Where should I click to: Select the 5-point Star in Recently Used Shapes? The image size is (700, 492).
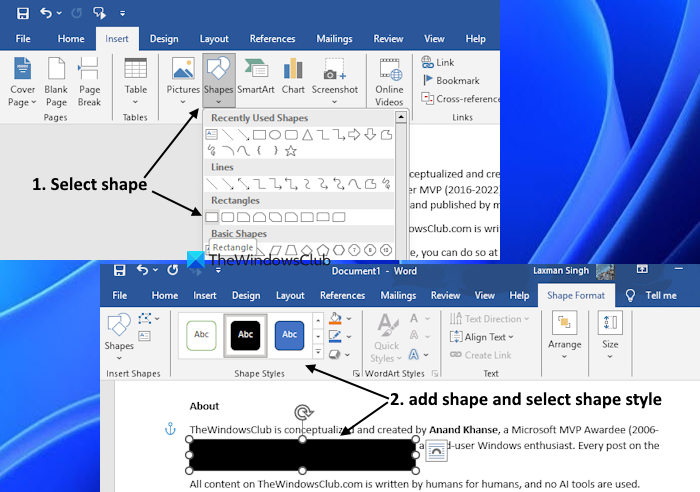tap(291, 151)
